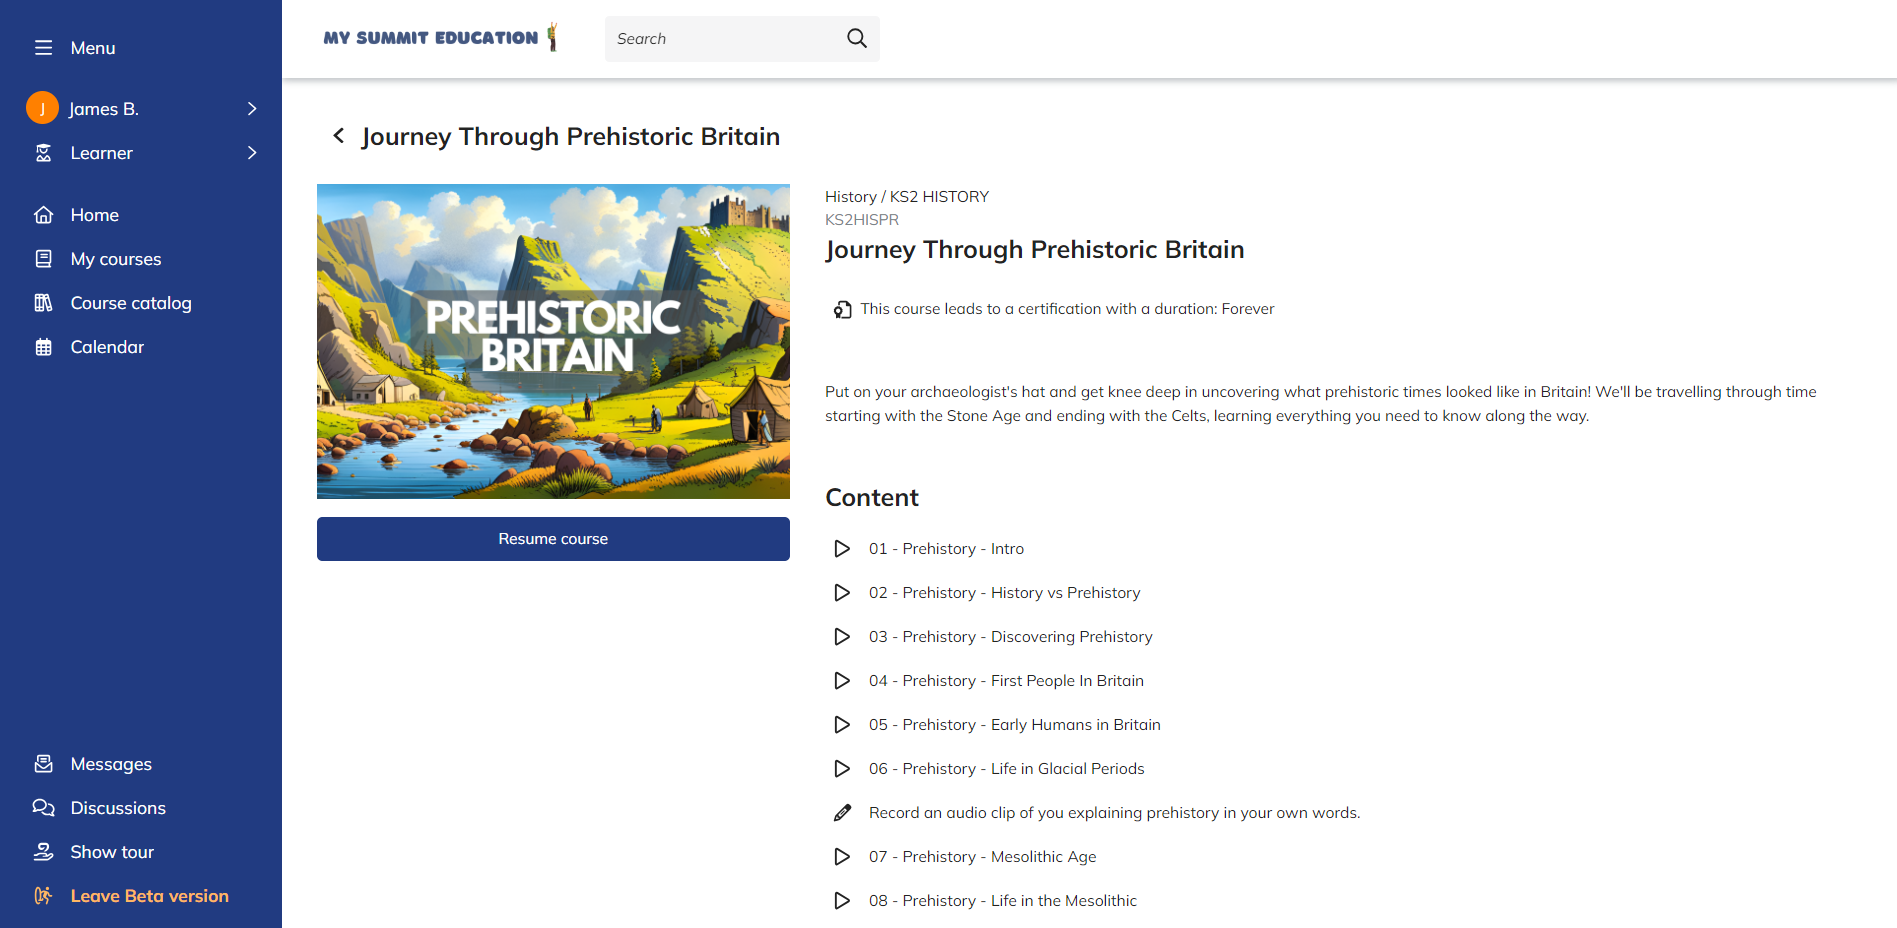Click the Learner role label
This screenshot has width=1897, height=928.
[101, 153]
